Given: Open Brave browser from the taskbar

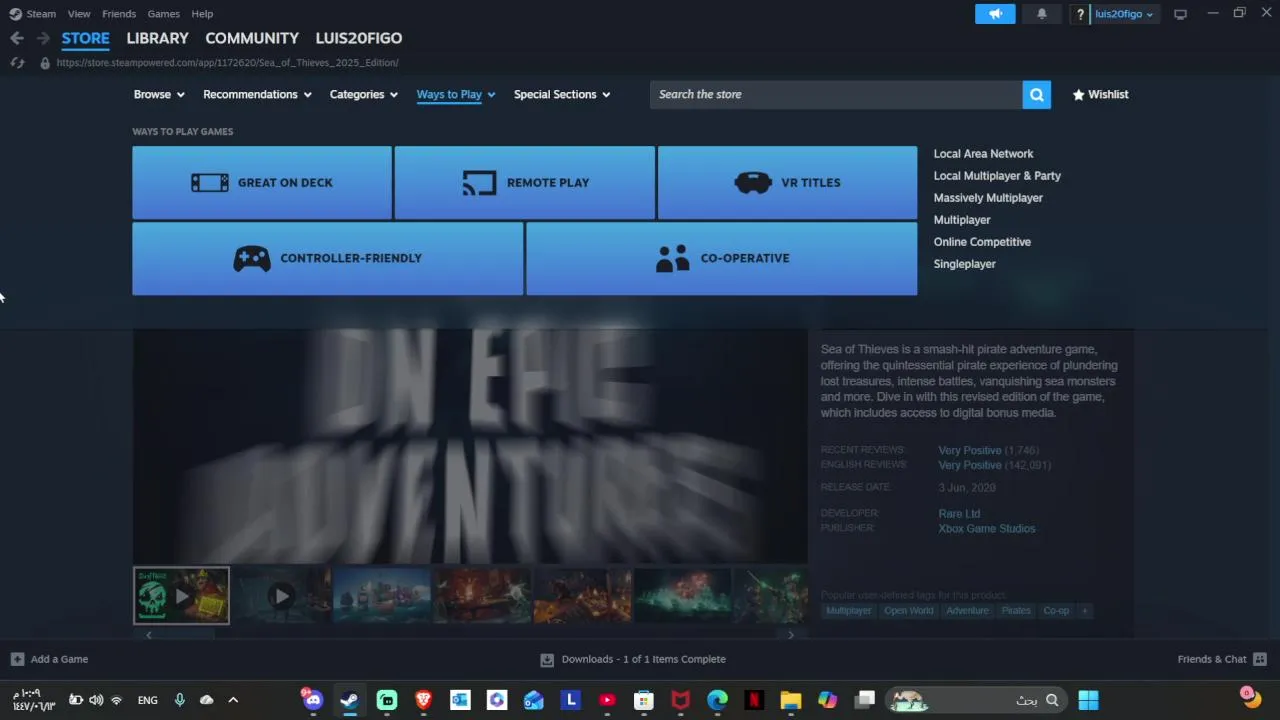Looking at the screenshot, I should [423, 700].
